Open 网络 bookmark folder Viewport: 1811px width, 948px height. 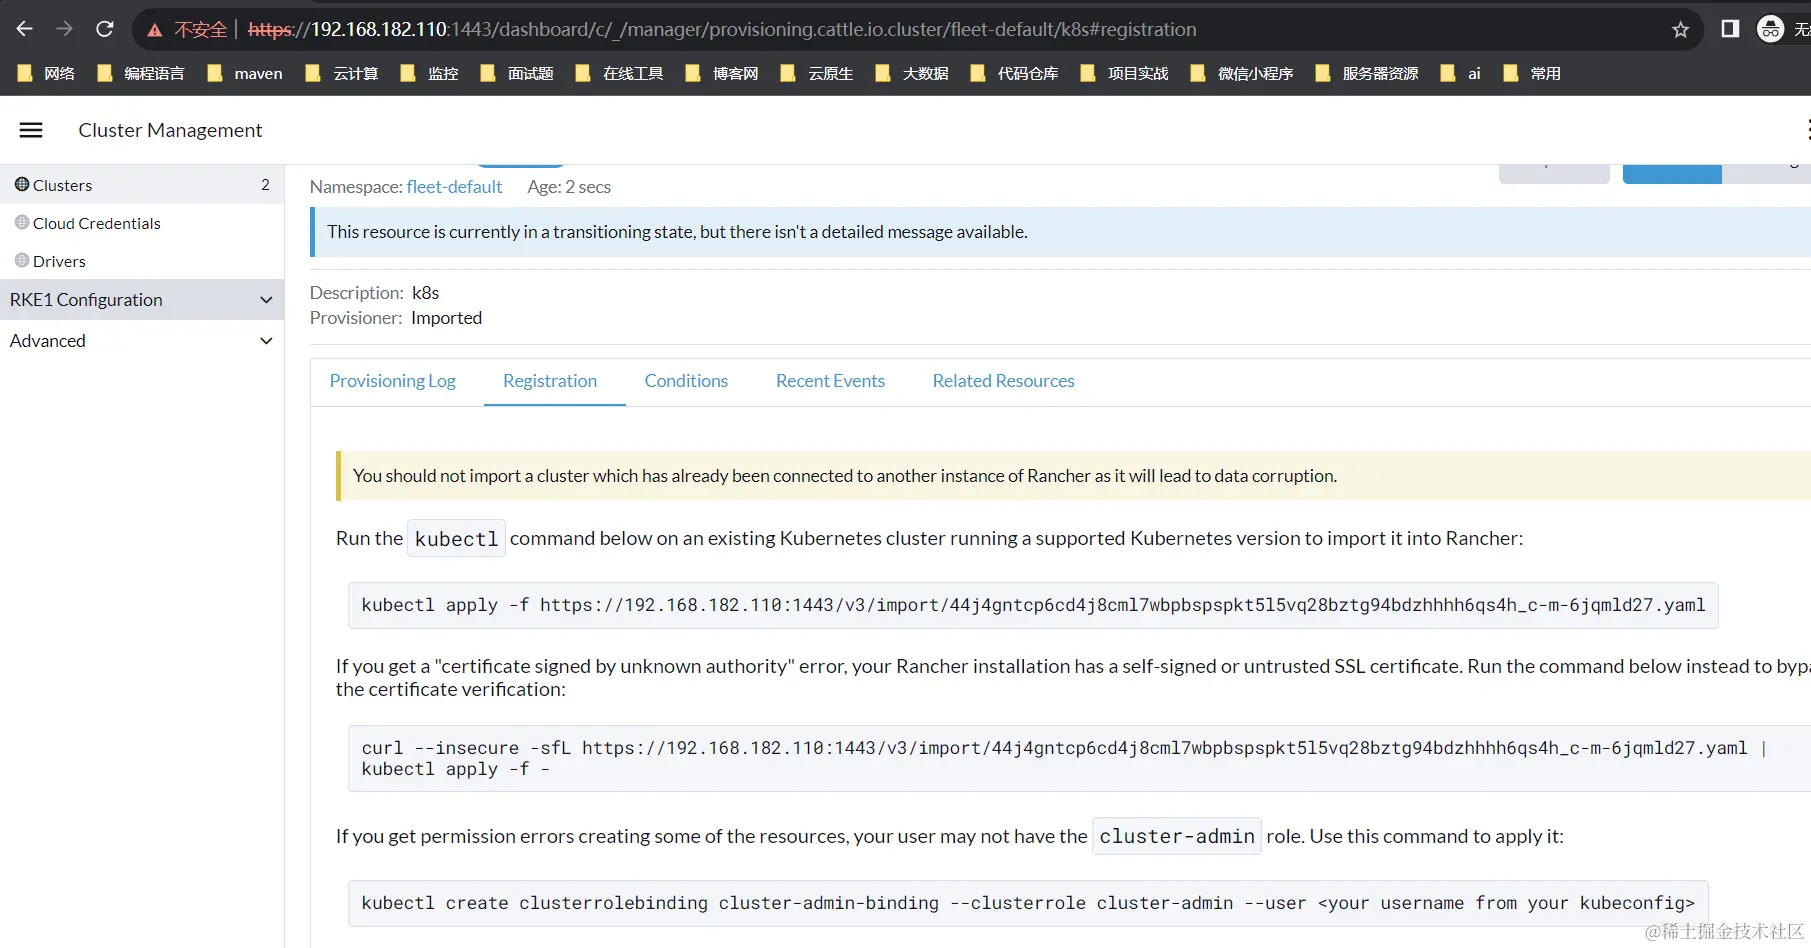point(46,73)
